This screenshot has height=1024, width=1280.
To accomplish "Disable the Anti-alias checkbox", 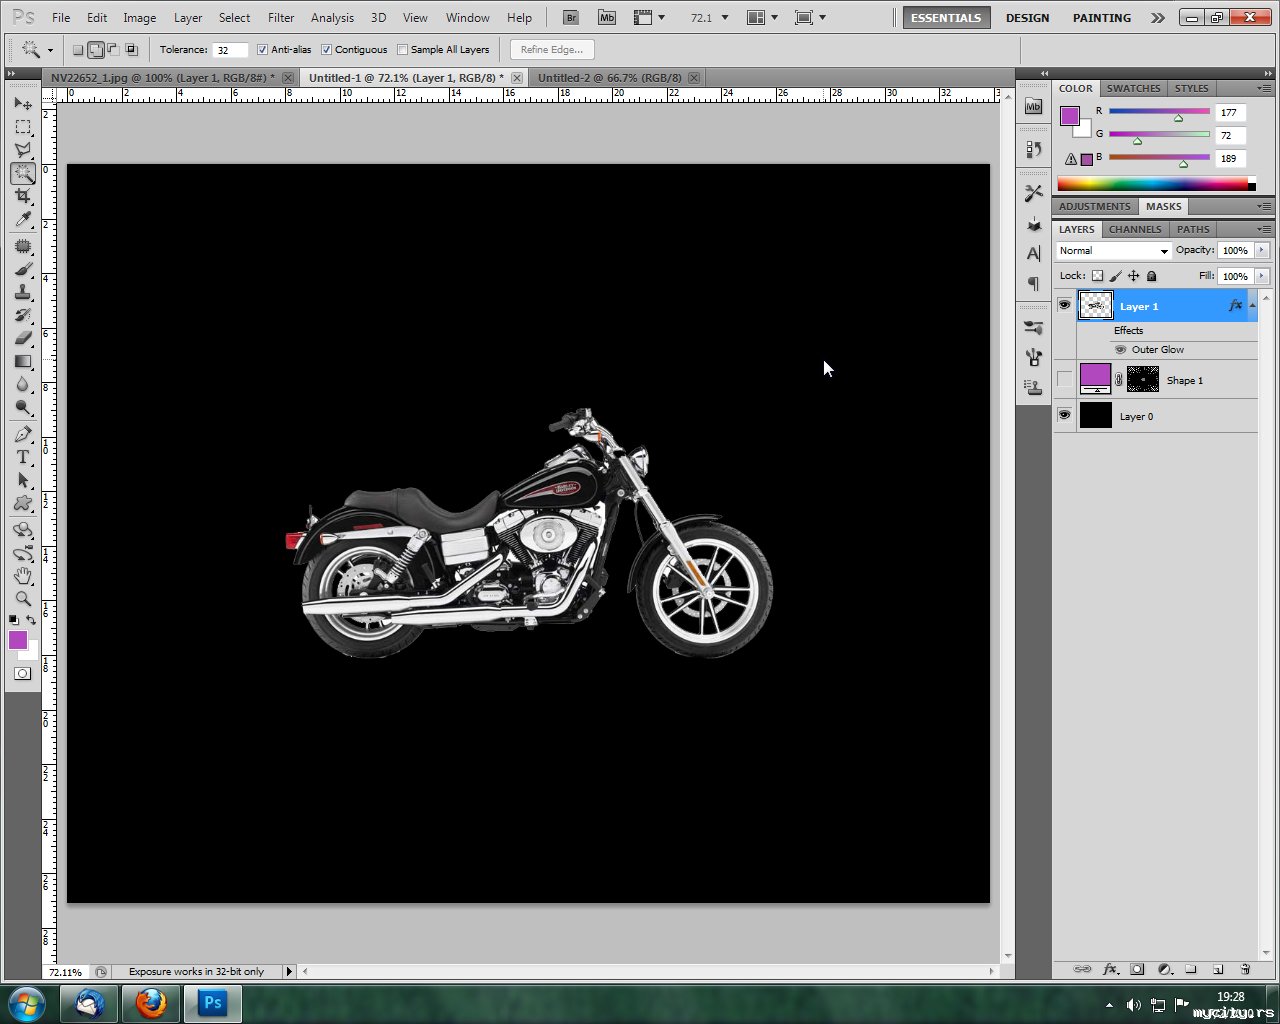I will click(263, 50).
